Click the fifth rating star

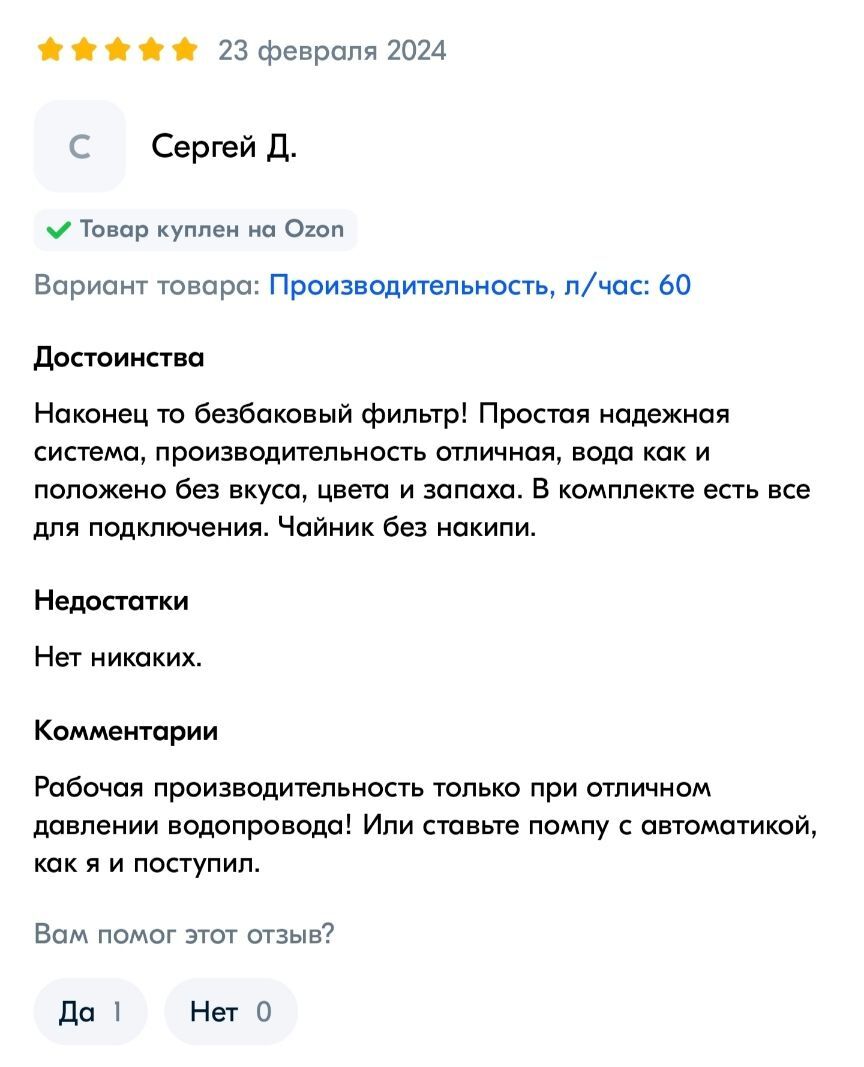(x=184, y=50)
